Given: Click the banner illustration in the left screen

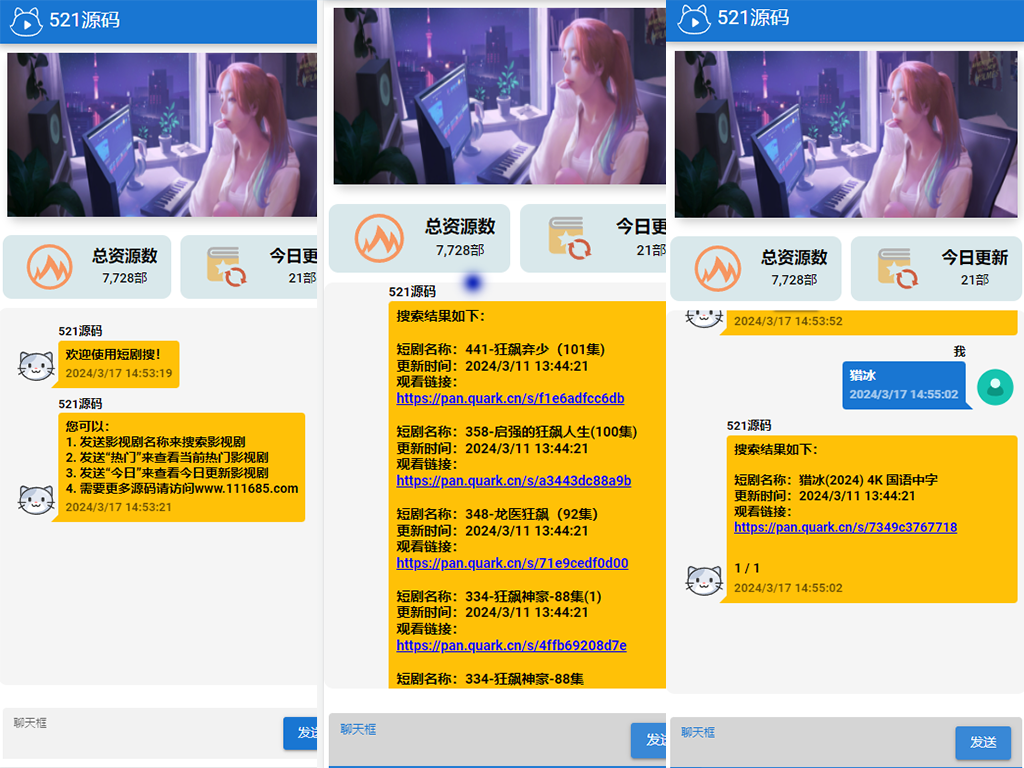Looking at the screenshot, I should pos(162,135).
